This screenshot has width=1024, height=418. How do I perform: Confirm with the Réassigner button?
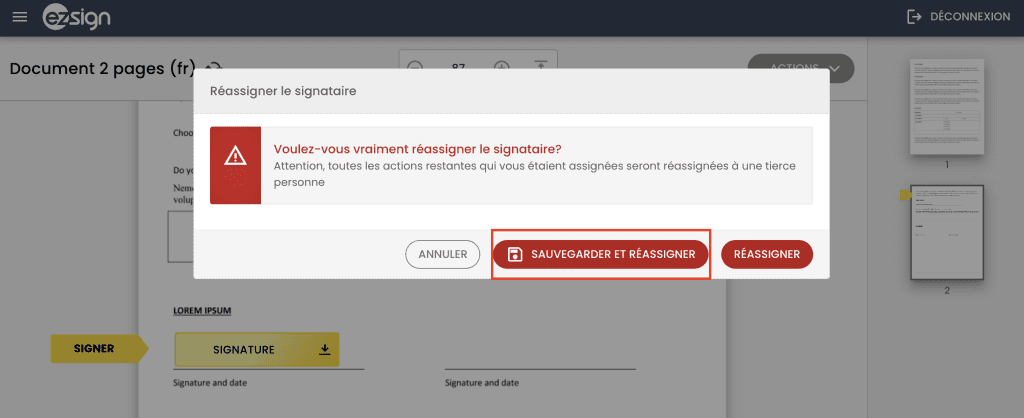[x=766, y=254]
